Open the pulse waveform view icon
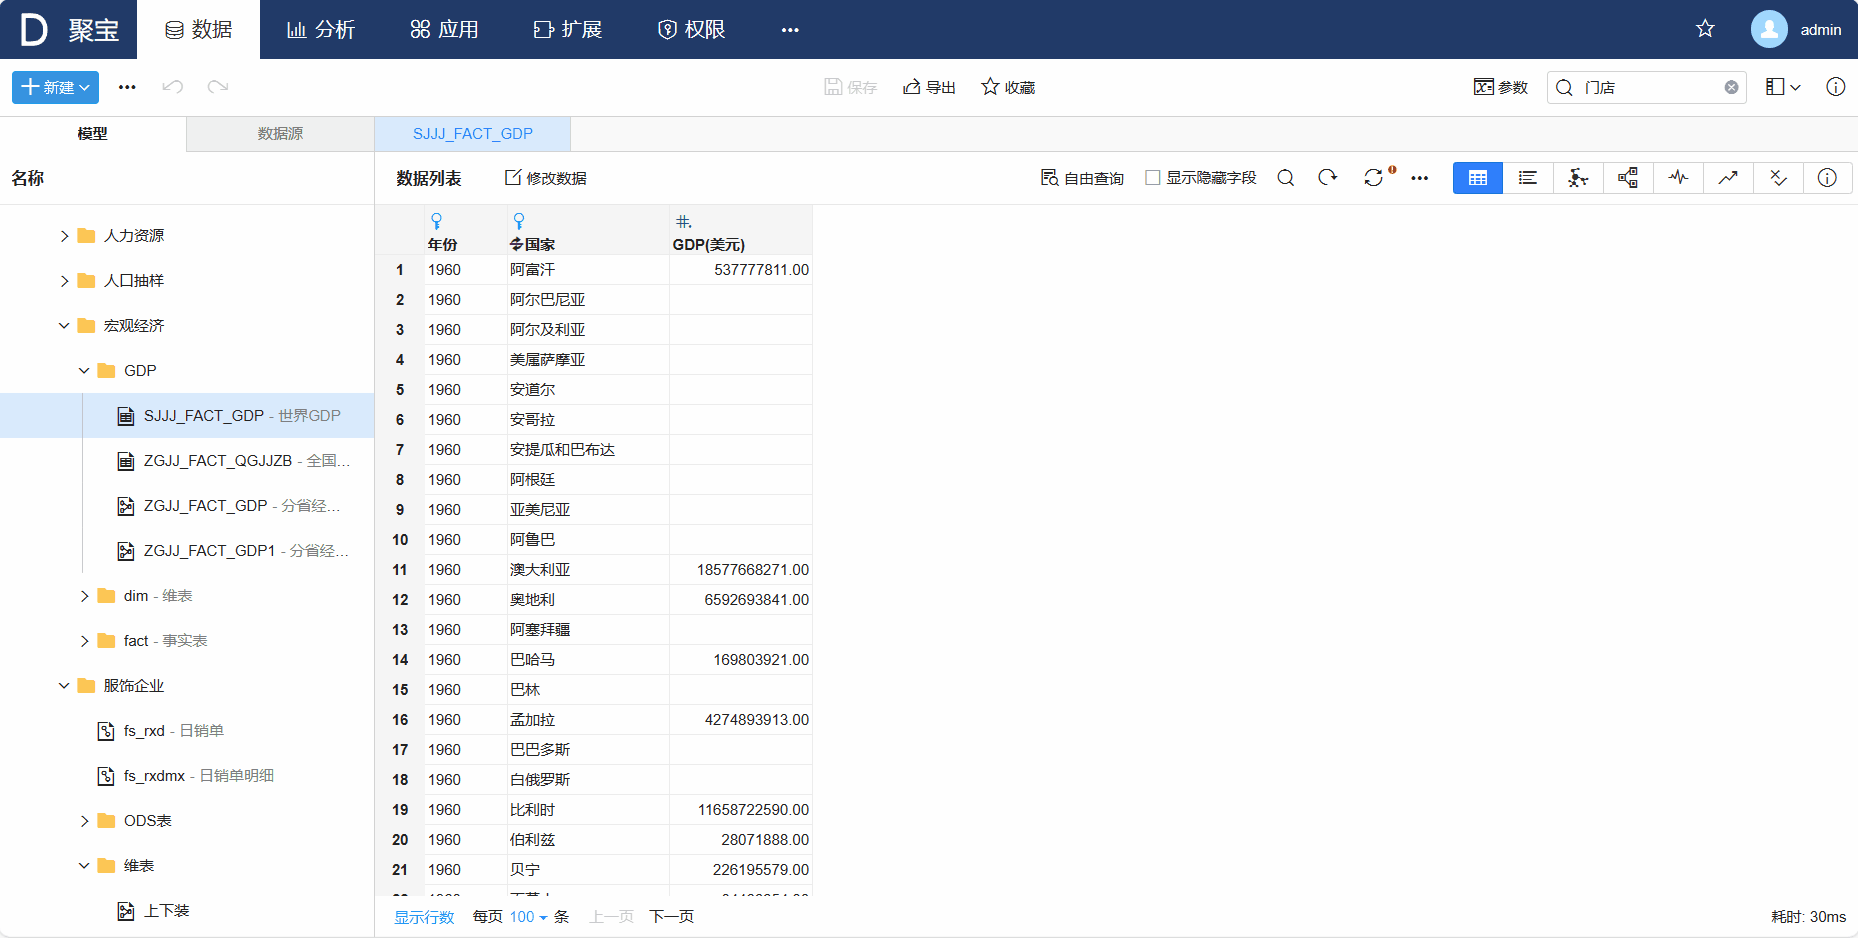The image size is (1858, 938). 1678,178
